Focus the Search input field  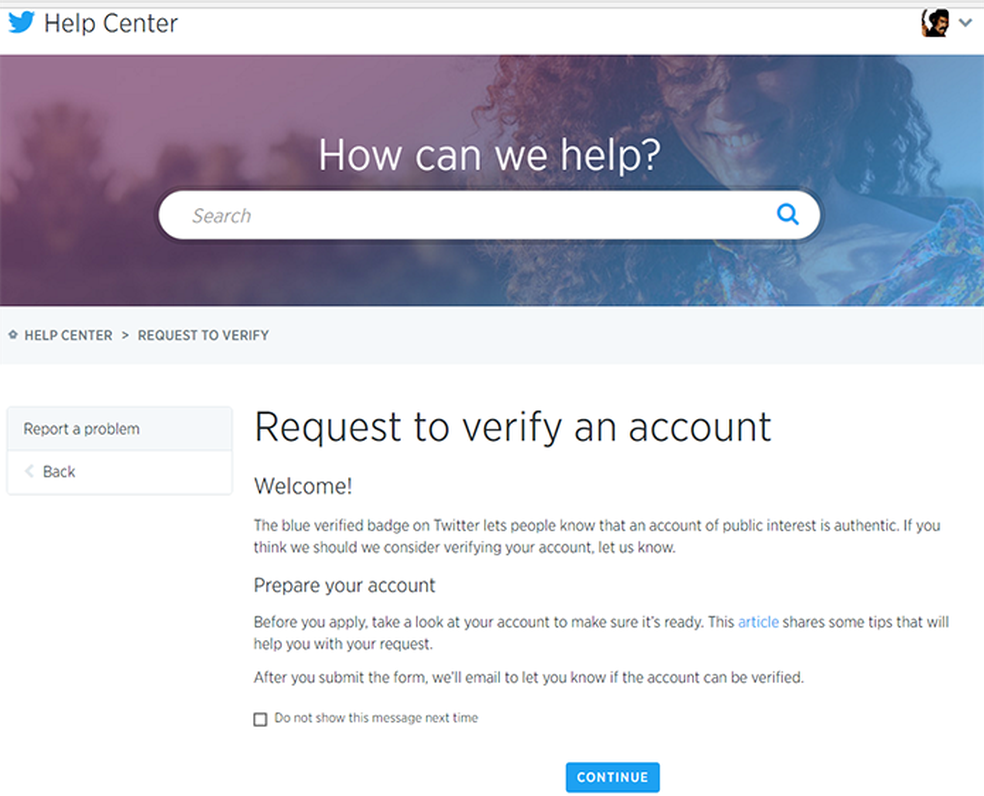(x=470, y=215)
